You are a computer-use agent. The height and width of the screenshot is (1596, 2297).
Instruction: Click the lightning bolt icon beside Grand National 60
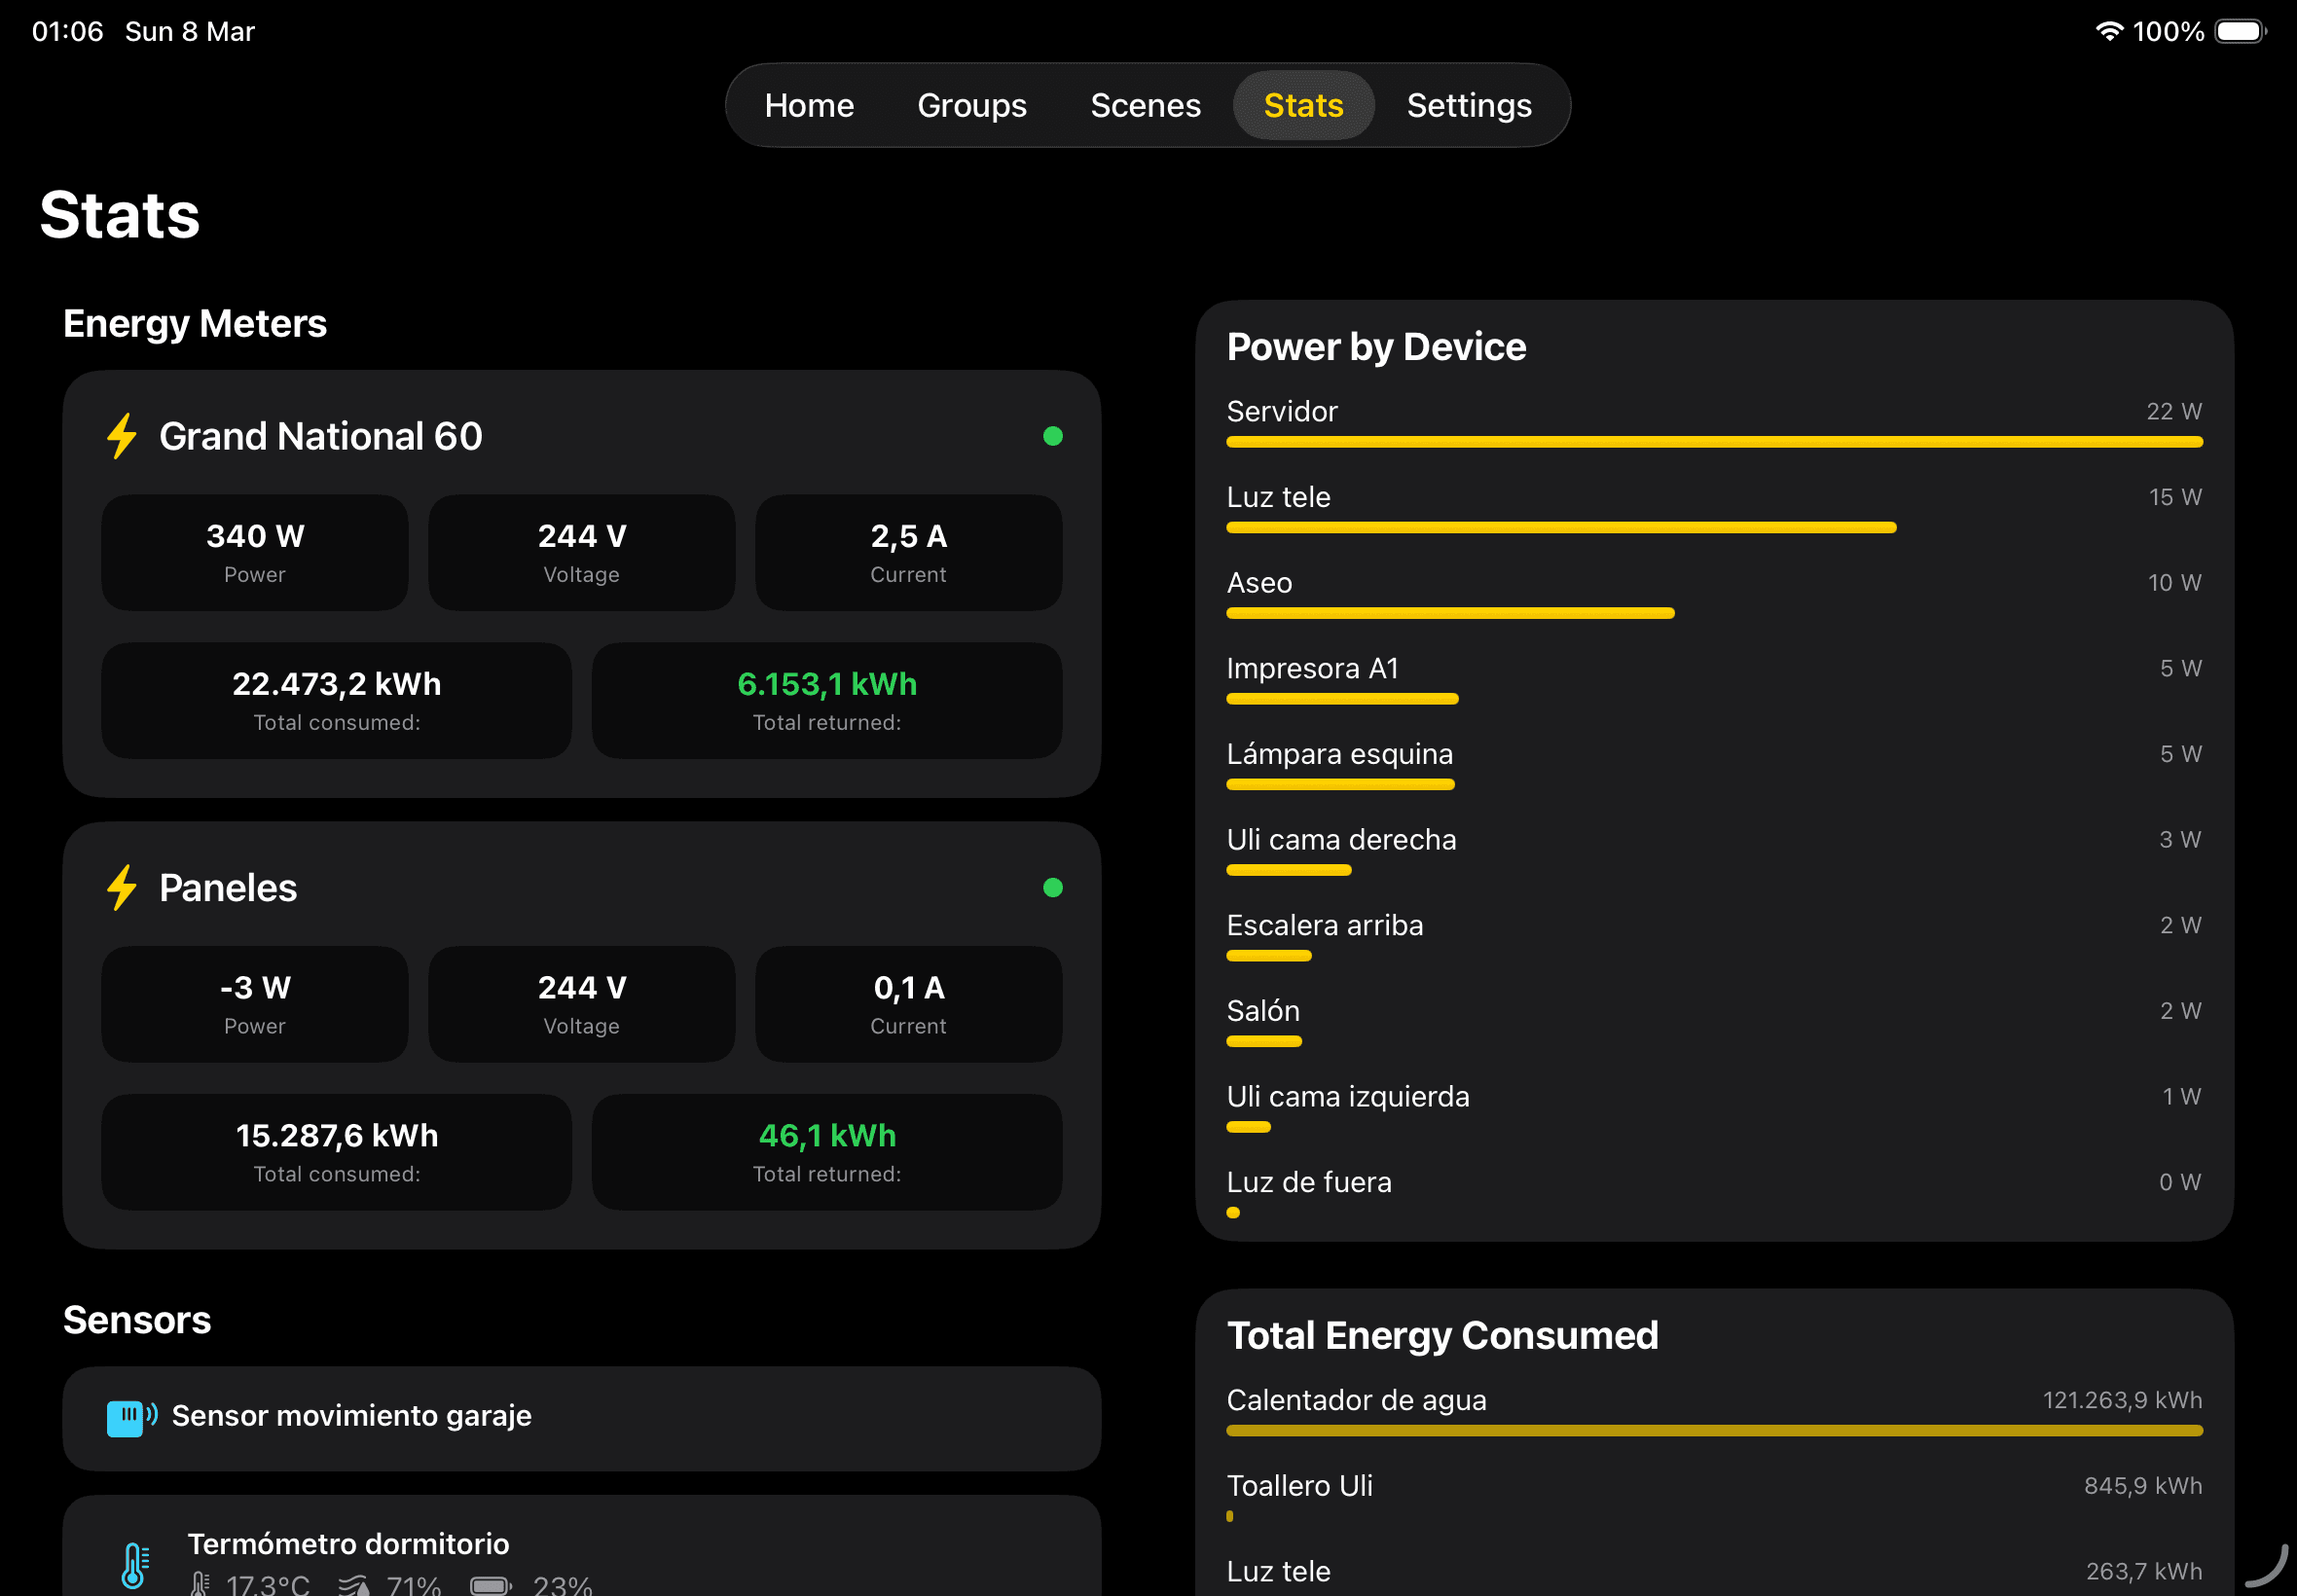tap(122, 436)
